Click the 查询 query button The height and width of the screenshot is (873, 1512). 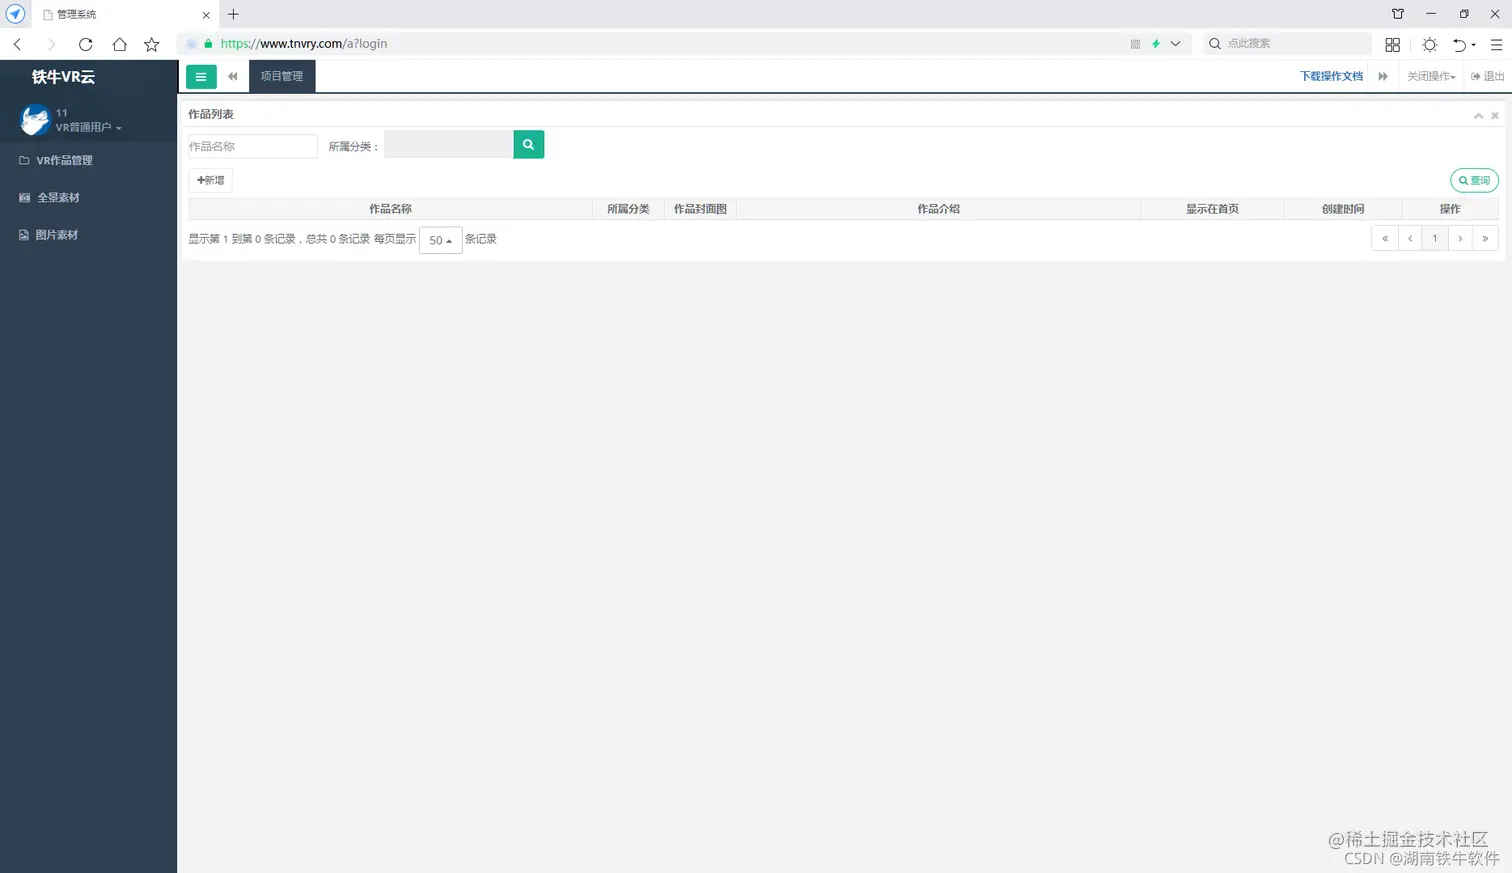click(1474, 181)
